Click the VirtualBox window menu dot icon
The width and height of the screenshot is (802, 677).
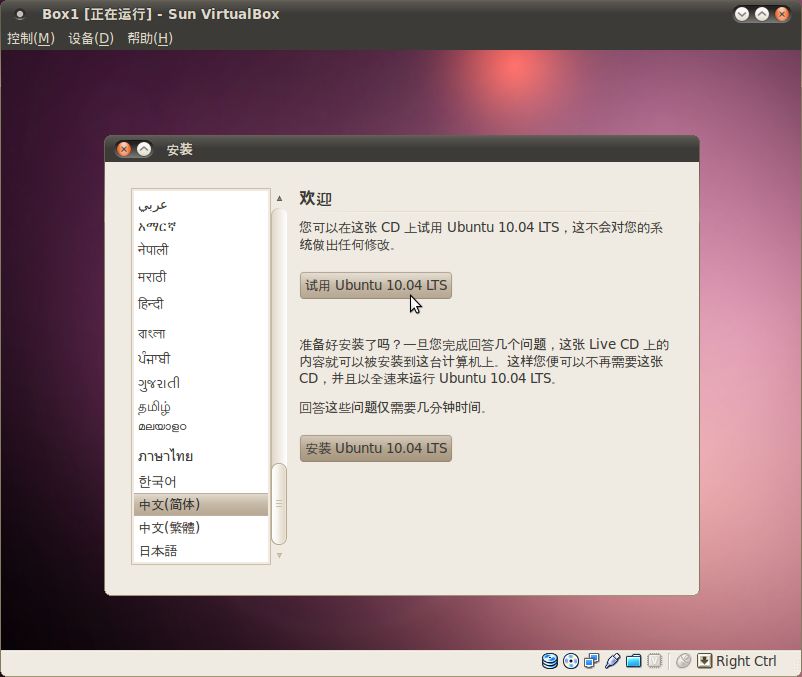tap(20, 14)
